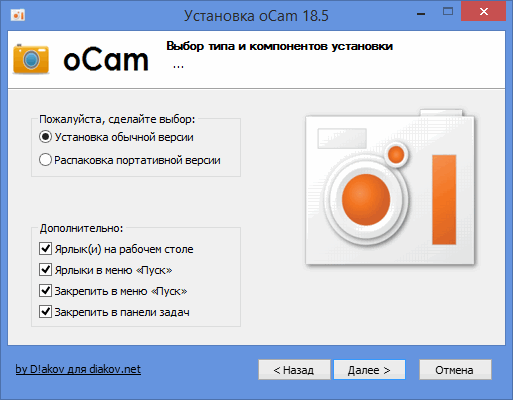Minimize the installer window
513x400 pixels.
[421, 14]
